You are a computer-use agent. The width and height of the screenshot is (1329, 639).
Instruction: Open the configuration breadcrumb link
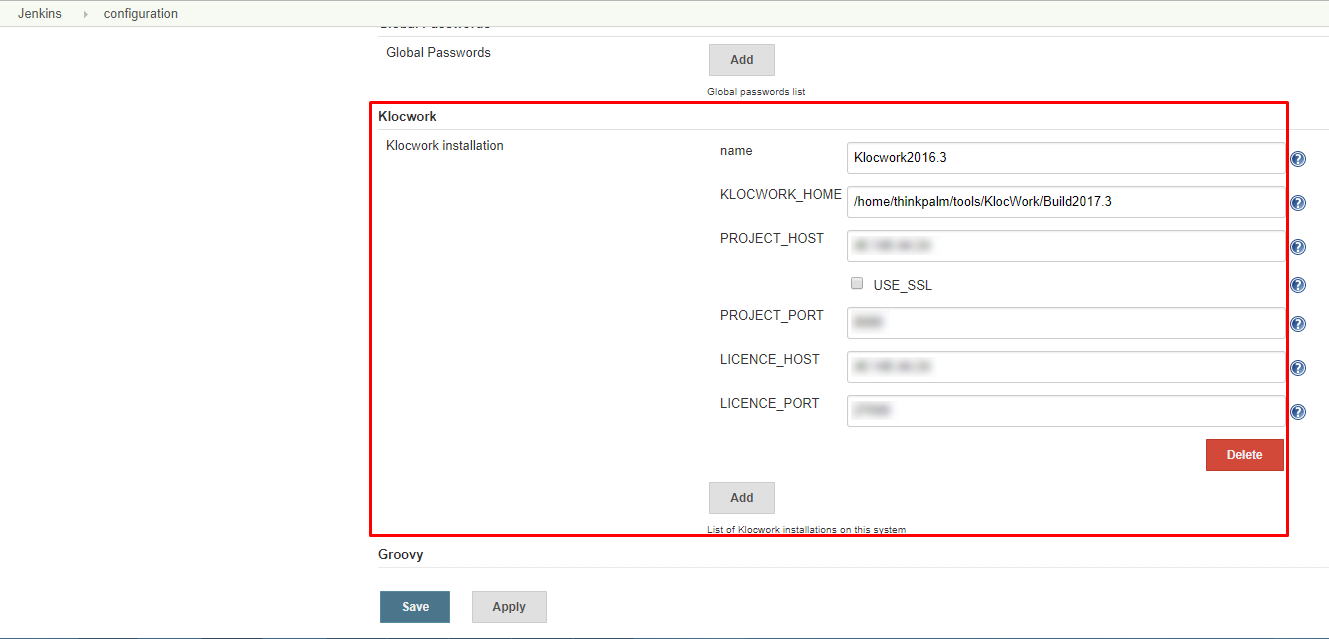[141, 14]
